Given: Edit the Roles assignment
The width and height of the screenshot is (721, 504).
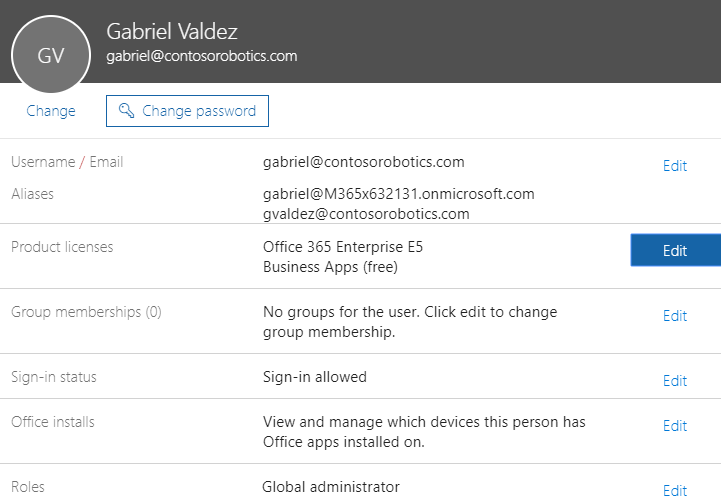Looking at the screenshot, I should tap(675, 490).
